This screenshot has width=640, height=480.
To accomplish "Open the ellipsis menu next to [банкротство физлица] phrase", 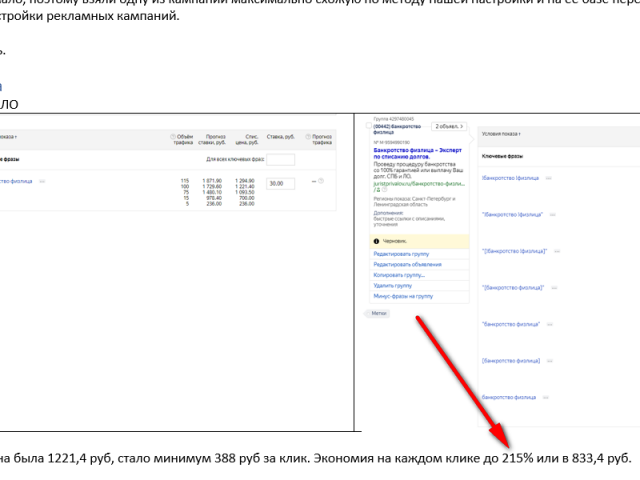I will pos(549,361).
